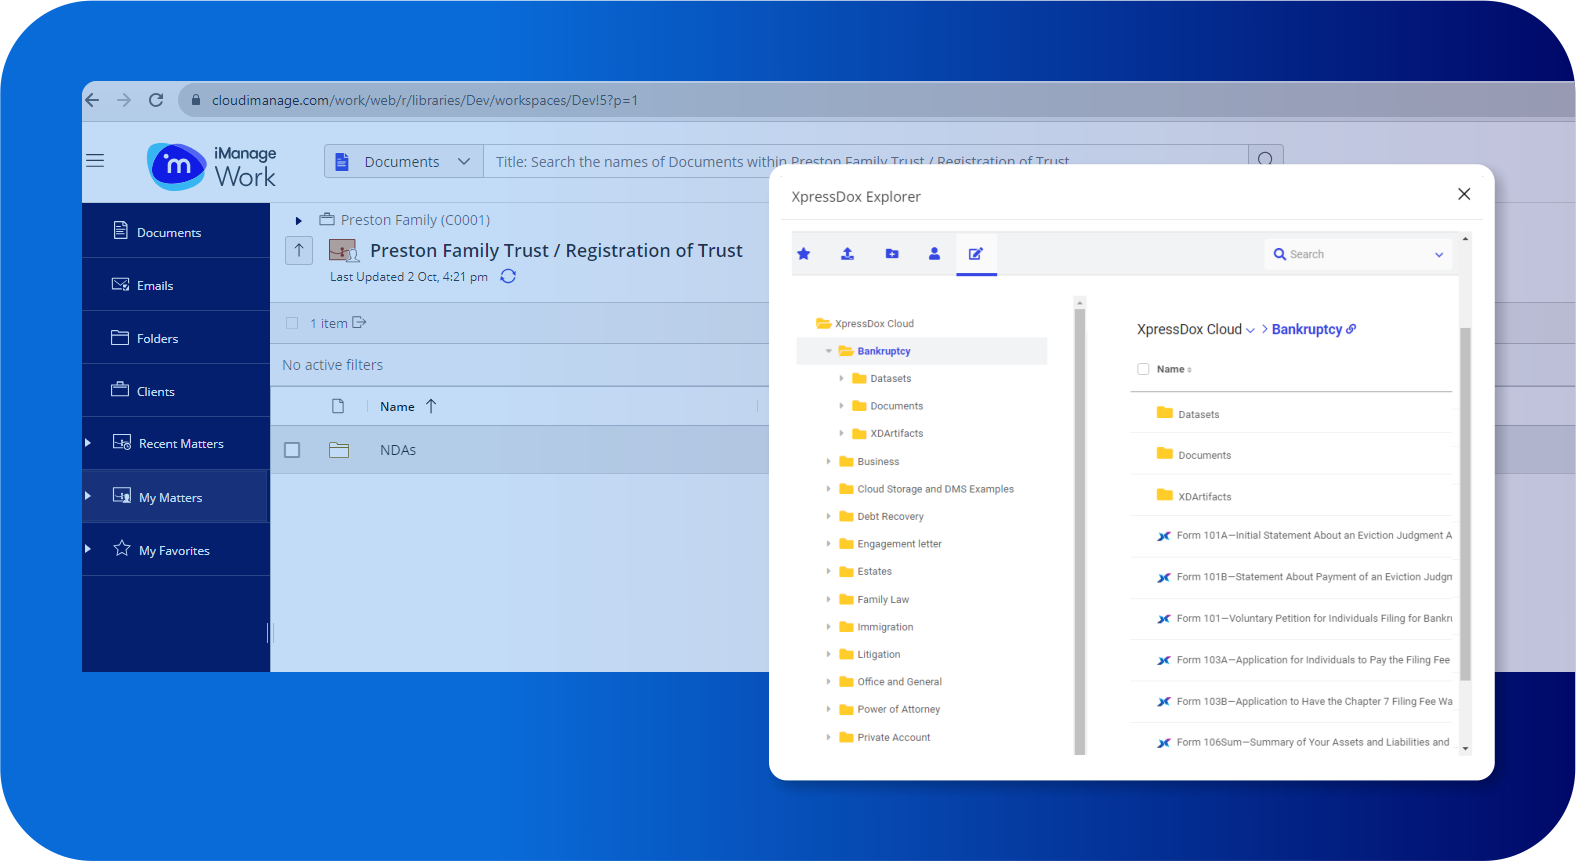Image resolution: width=1576 pixels, height=861 pixels.
Task: Click the copy link icon beside Bankruptcy breadcrumb
Action: tap(1352, 329)
